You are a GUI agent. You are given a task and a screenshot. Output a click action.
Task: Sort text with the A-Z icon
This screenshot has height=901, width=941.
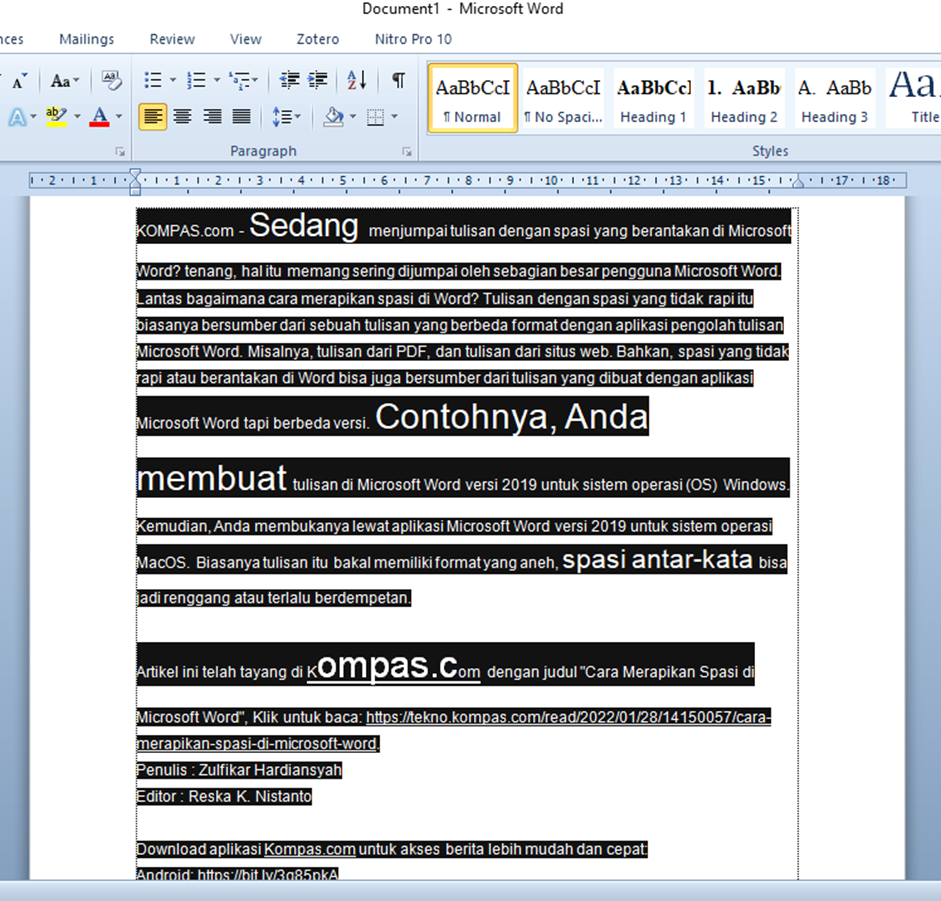(x=357, y=80)
